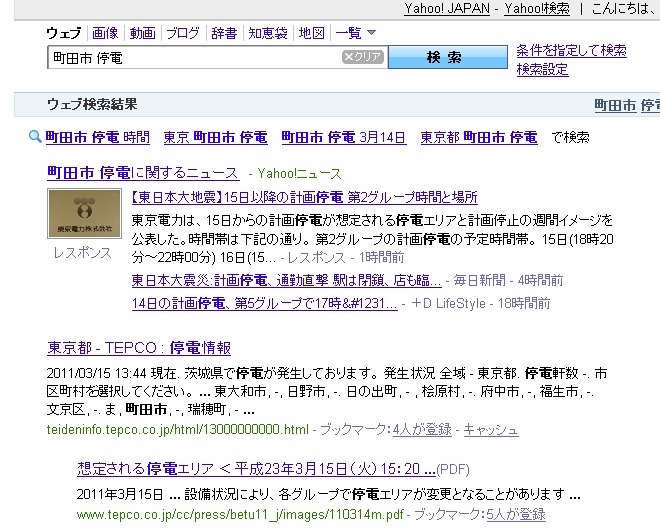The height and width of the screenshot is (532, 660).
Task: Click the 検索 search button
Action: pos(448,57)
